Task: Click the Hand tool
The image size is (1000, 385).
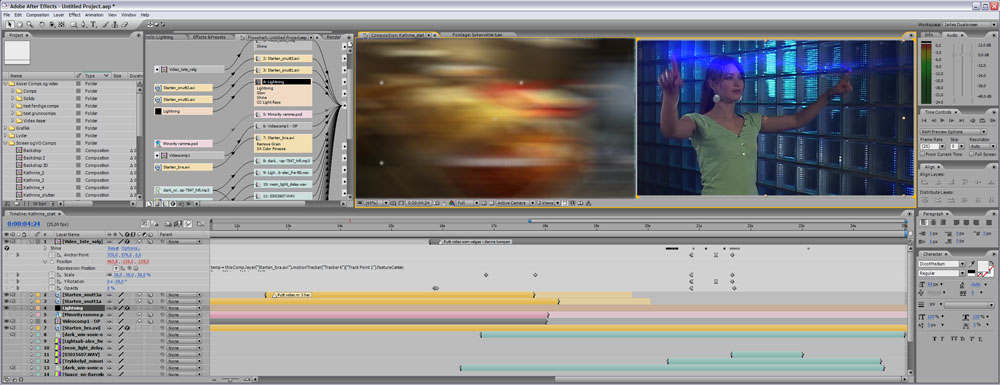Action: (20, 24)
